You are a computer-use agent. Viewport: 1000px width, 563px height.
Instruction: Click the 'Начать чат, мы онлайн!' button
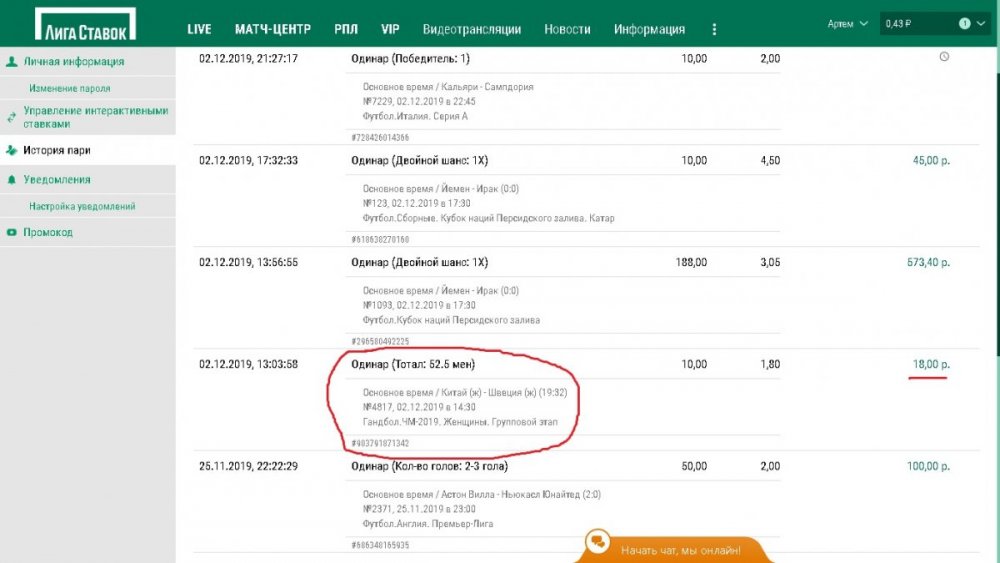[680, 550]
